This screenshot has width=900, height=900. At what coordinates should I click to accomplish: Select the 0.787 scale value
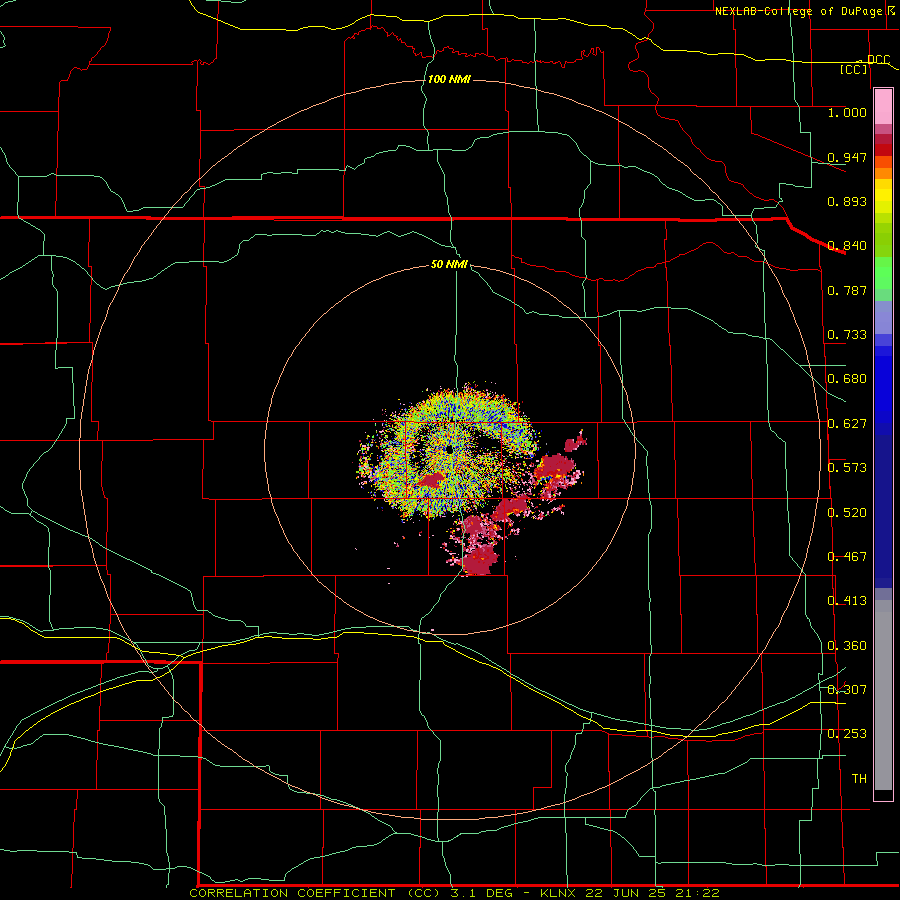click(847, 290)
